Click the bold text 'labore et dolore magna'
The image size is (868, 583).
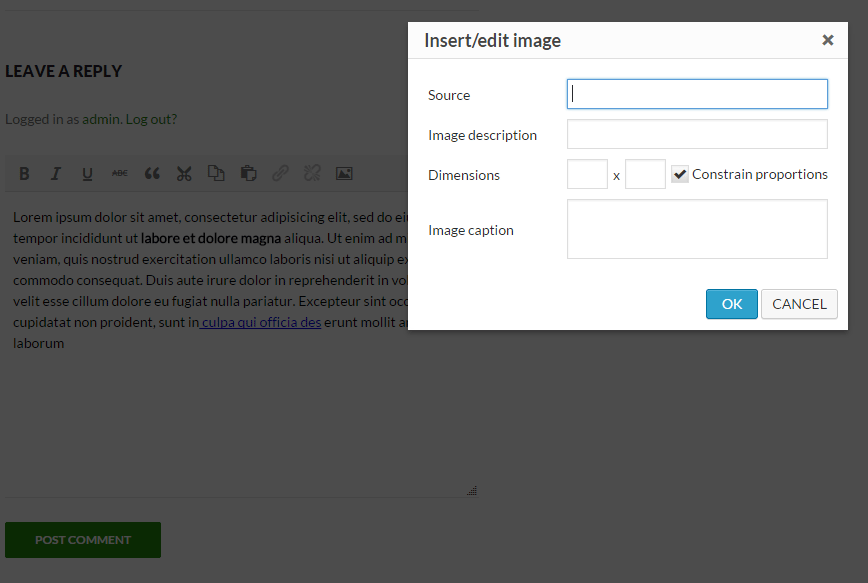[x=211, y=238]
